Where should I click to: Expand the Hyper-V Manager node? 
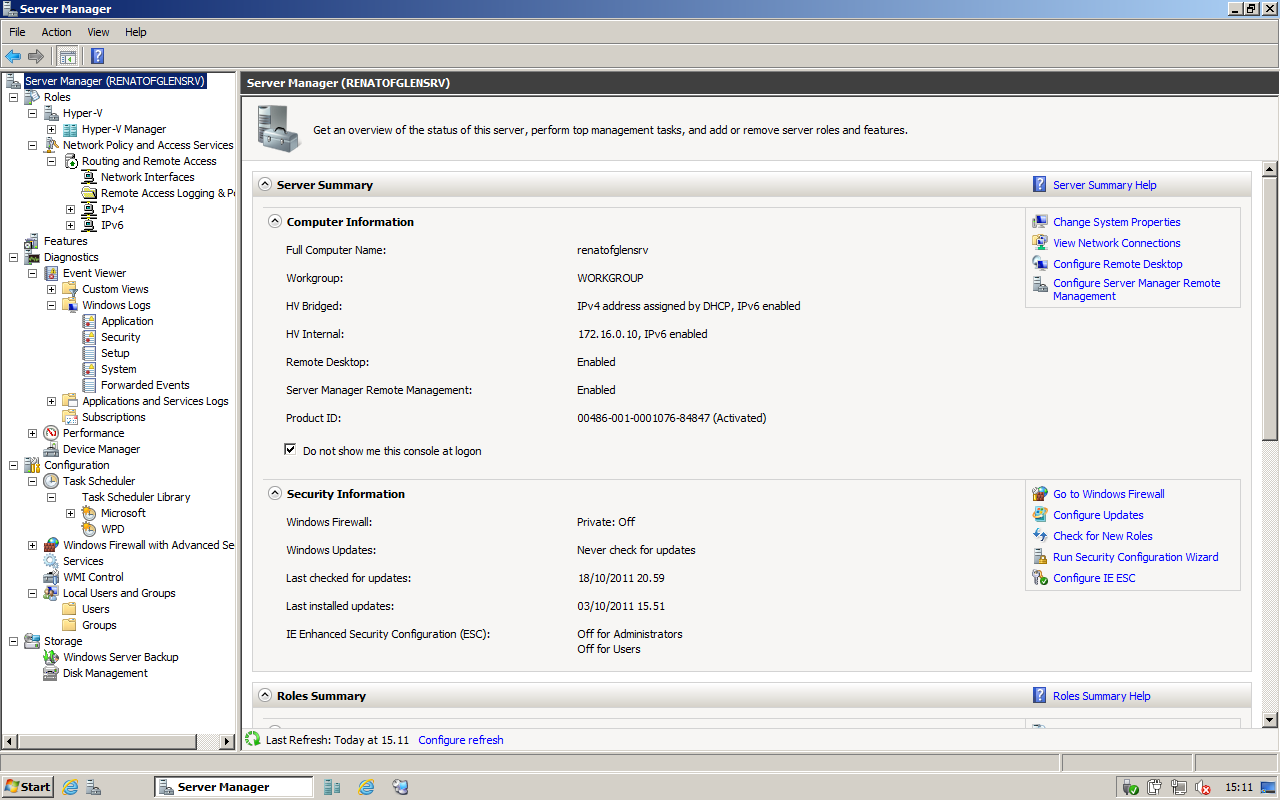(x=51, y=129)
